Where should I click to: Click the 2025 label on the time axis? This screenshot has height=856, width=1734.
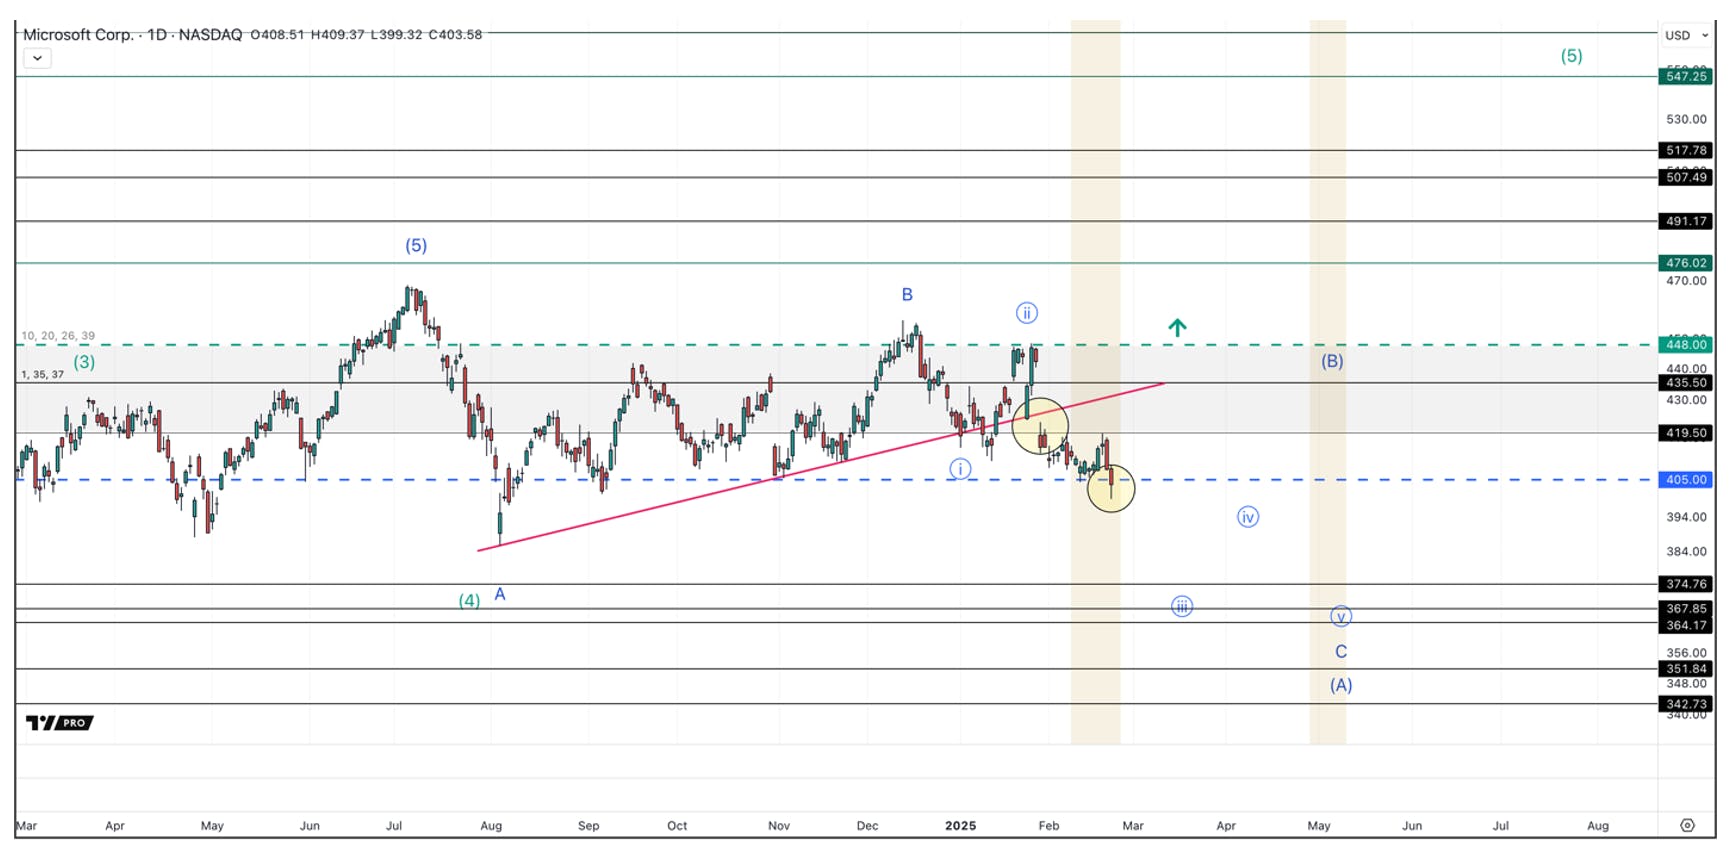(960, 825)
